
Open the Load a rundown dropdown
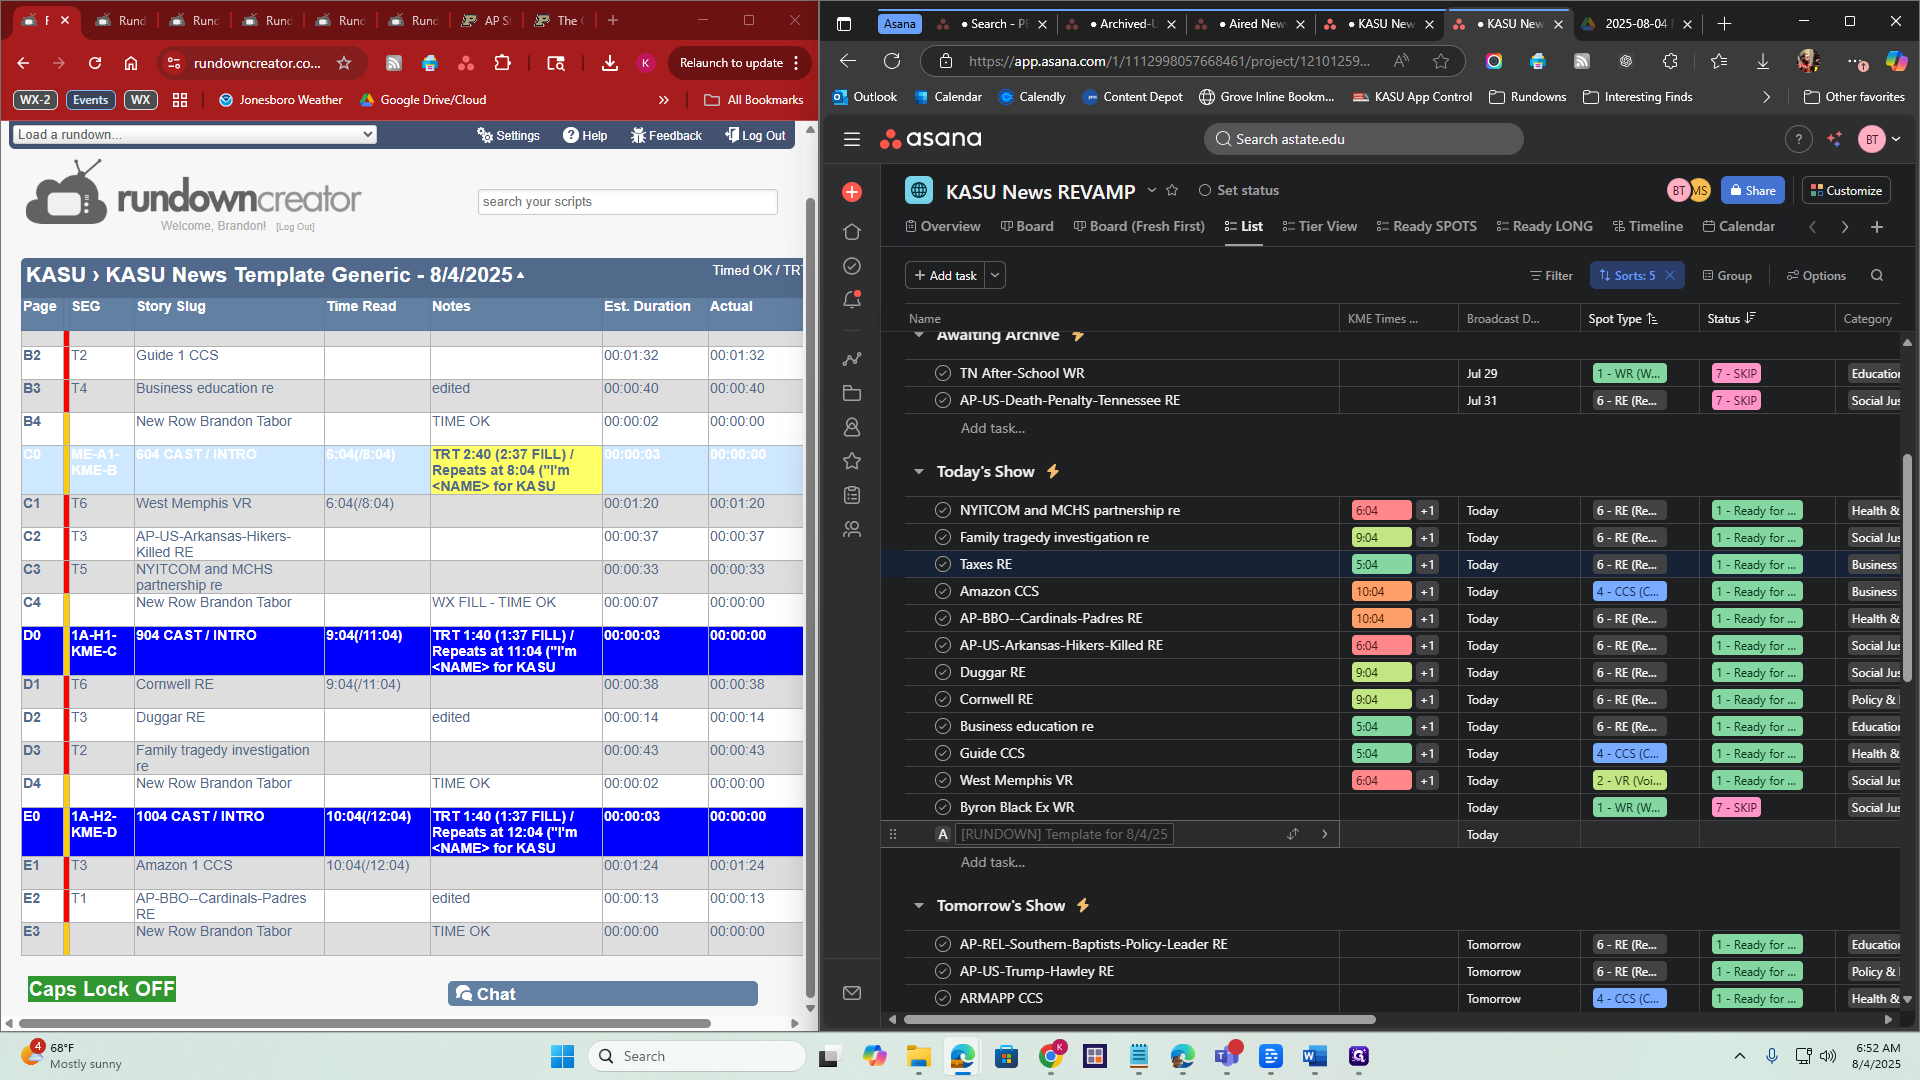point(195,135)
